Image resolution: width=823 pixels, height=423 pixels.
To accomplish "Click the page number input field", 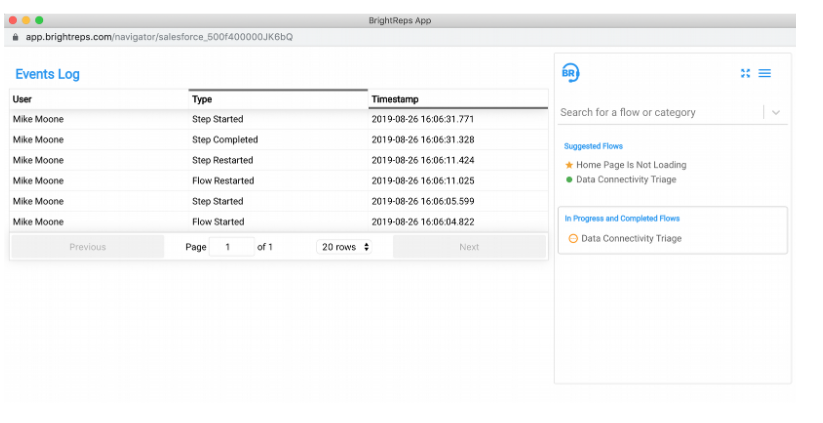I will (x=231, y=247).
